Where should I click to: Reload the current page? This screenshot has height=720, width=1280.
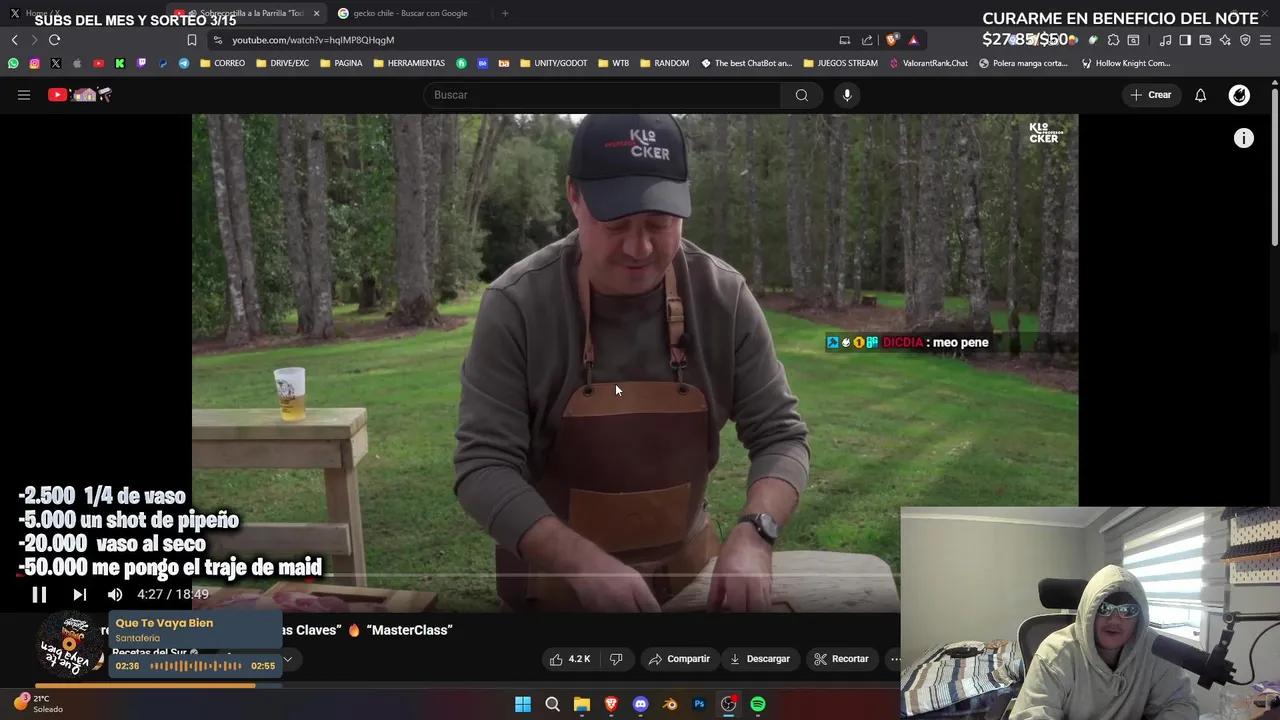coord(54,40)
